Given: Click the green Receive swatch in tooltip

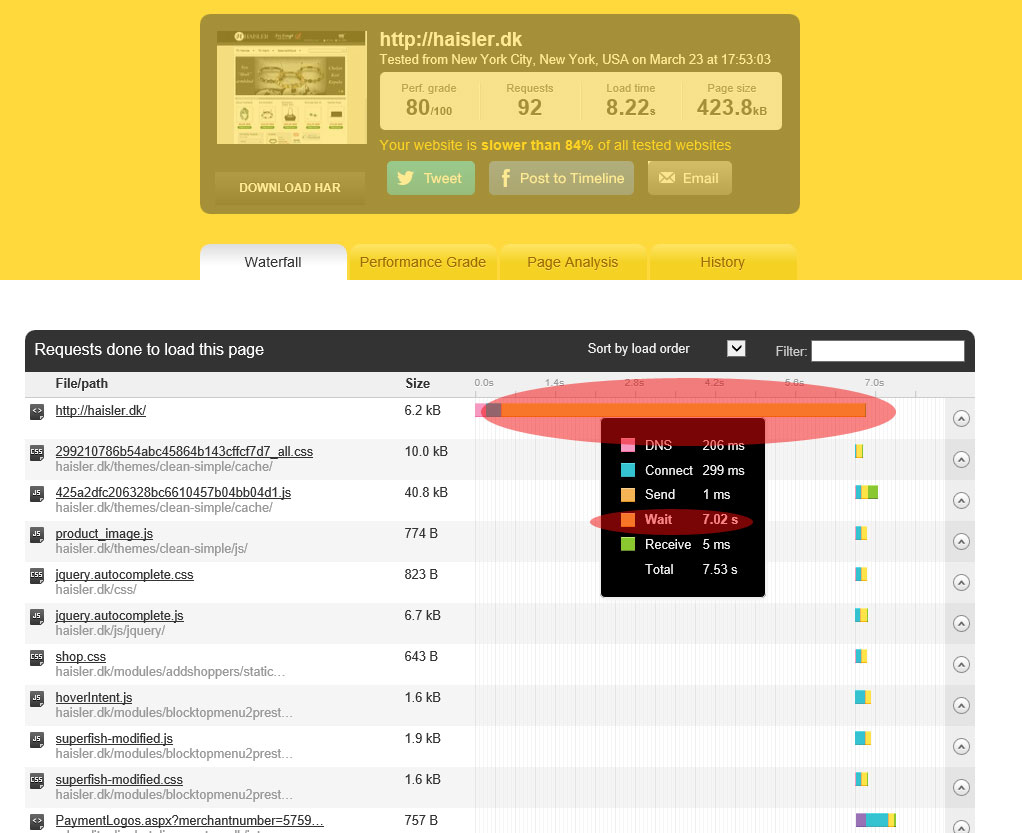Looking at the screenshot, I should pos(628,544).
